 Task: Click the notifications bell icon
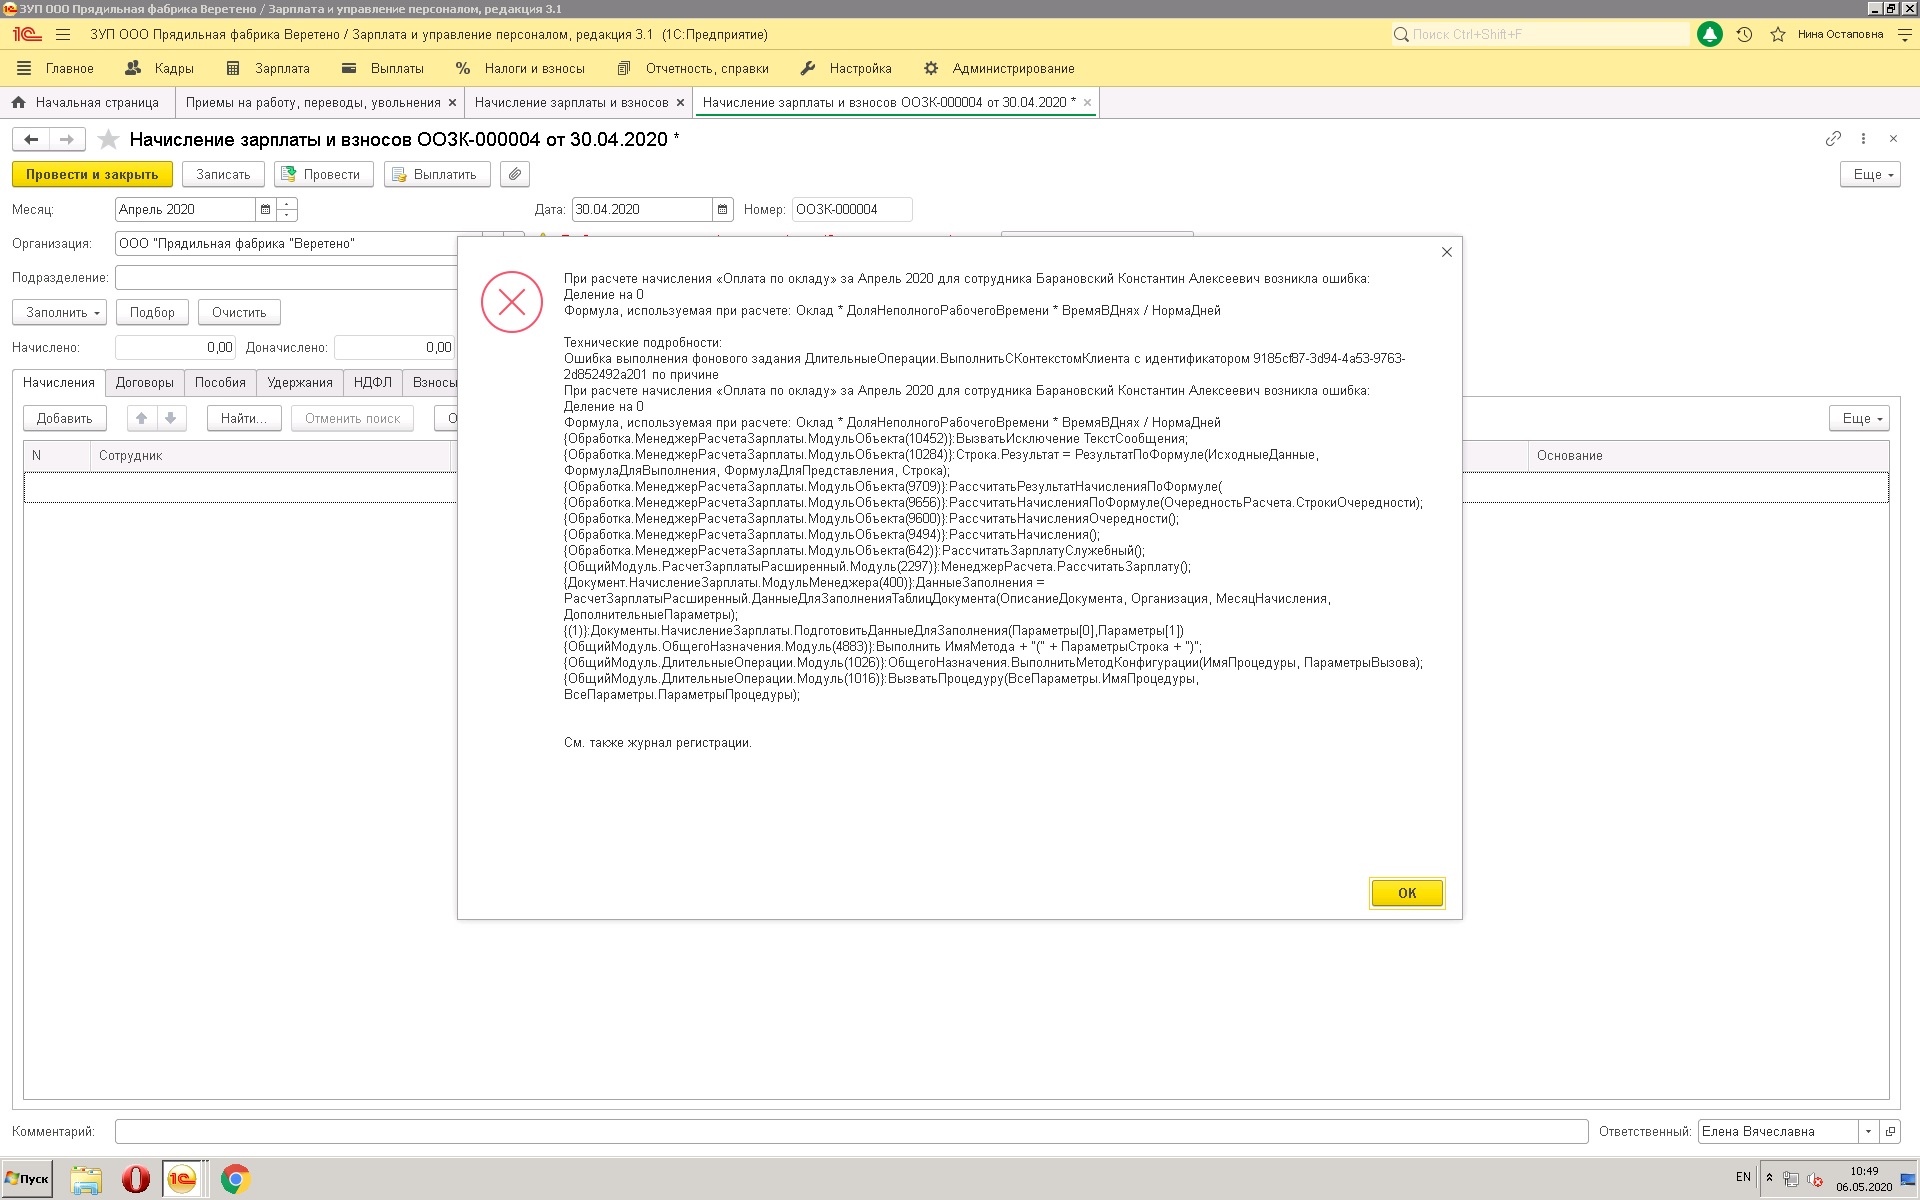pos(1710,34)
